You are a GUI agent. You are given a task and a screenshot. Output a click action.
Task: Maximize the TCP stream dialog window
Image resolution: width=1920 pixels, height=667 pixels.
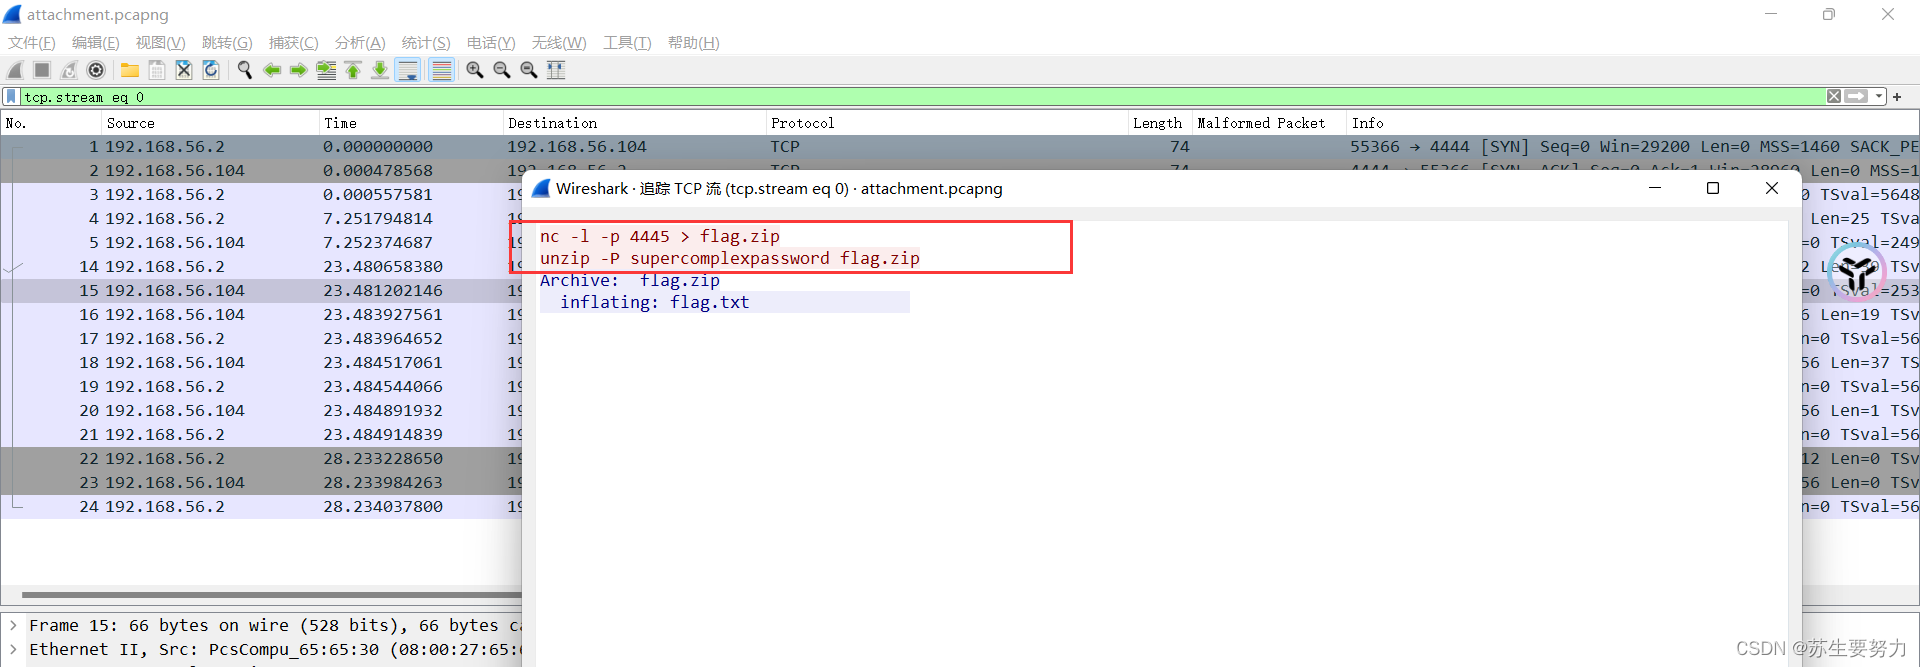coord(1713,188)
